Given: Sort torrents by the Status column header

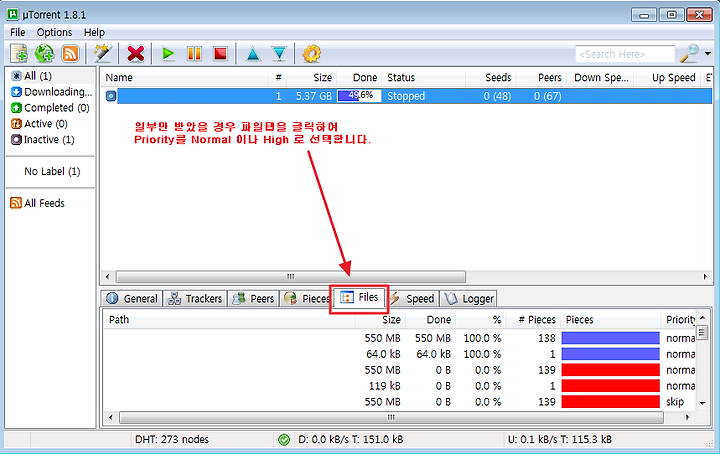Looking at the screenshot, I should 423,78.
